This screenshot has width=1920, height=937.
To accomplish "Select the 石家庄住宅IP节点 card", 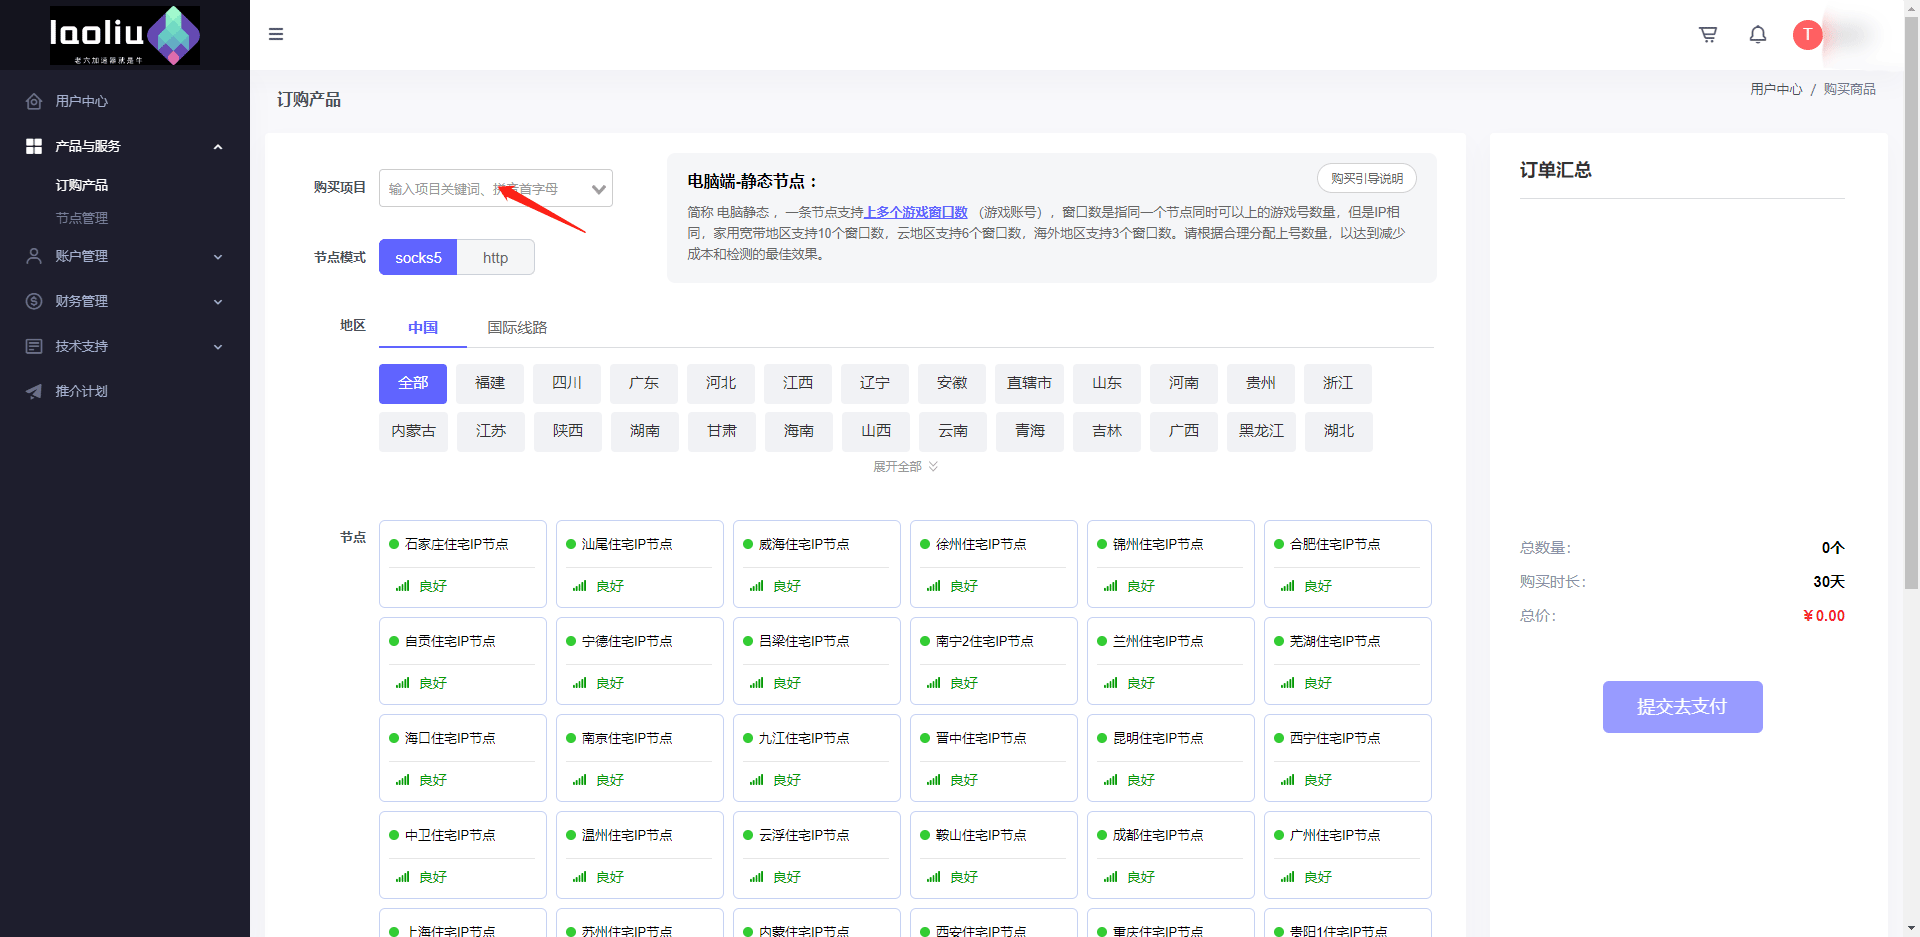I will 462,563.
